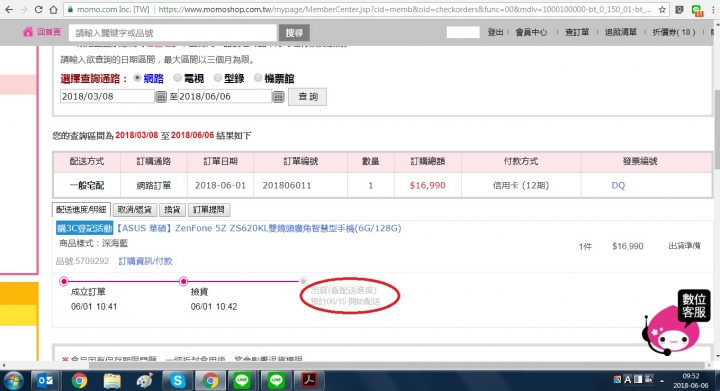
Task: Click the browser forward arrow
Action: click(x=23, y=9)
